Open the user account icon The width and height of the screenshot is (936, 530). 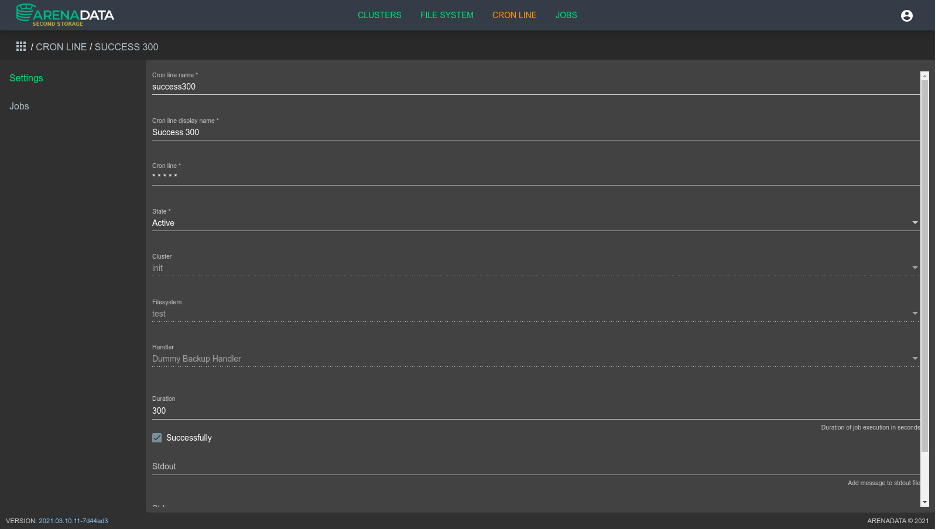tap(906, 16)
